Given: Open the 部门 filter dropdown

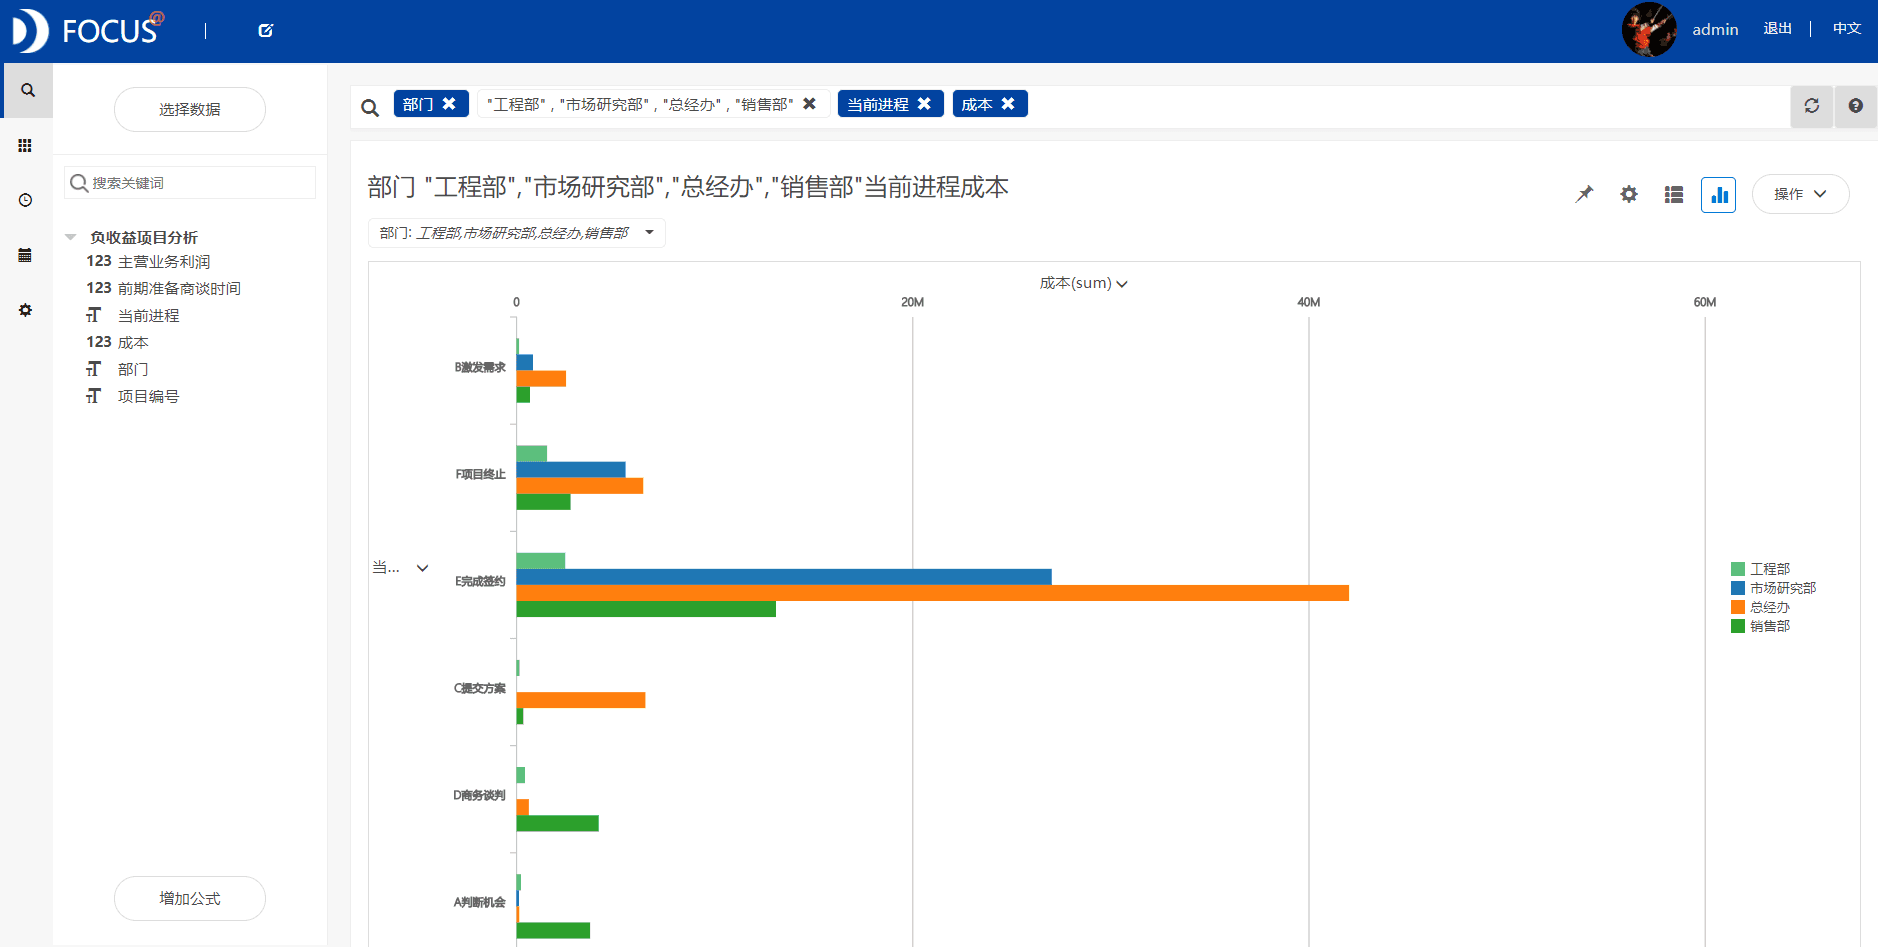Looking at the screenshot, I should pyautogui.click(x=516, y=233).
